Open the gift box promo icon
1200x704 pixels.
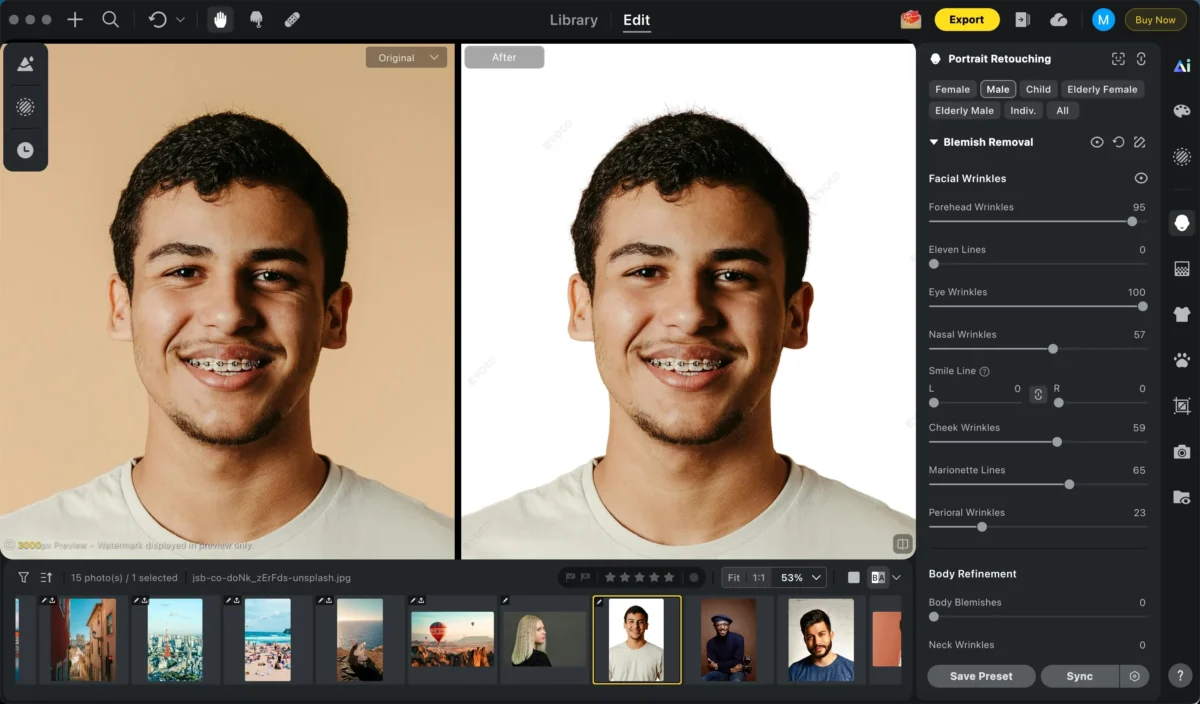click(x=910, y=19)
